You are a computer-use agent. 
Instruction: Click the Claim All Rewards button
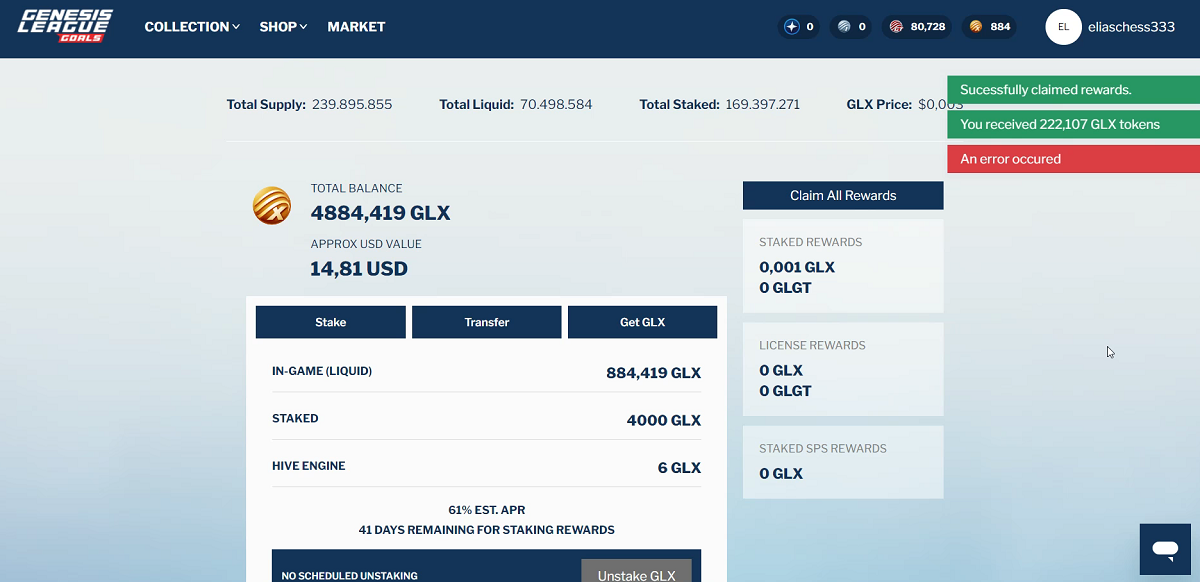coord(843,195)
